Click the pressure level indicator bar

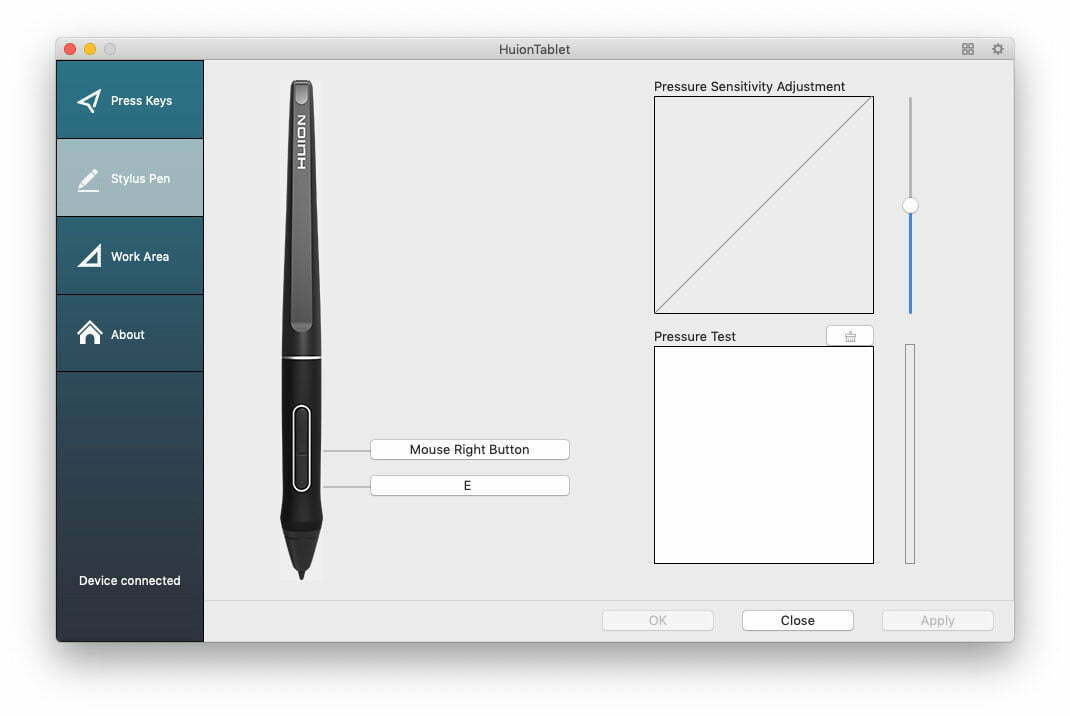tap(910, 454)
